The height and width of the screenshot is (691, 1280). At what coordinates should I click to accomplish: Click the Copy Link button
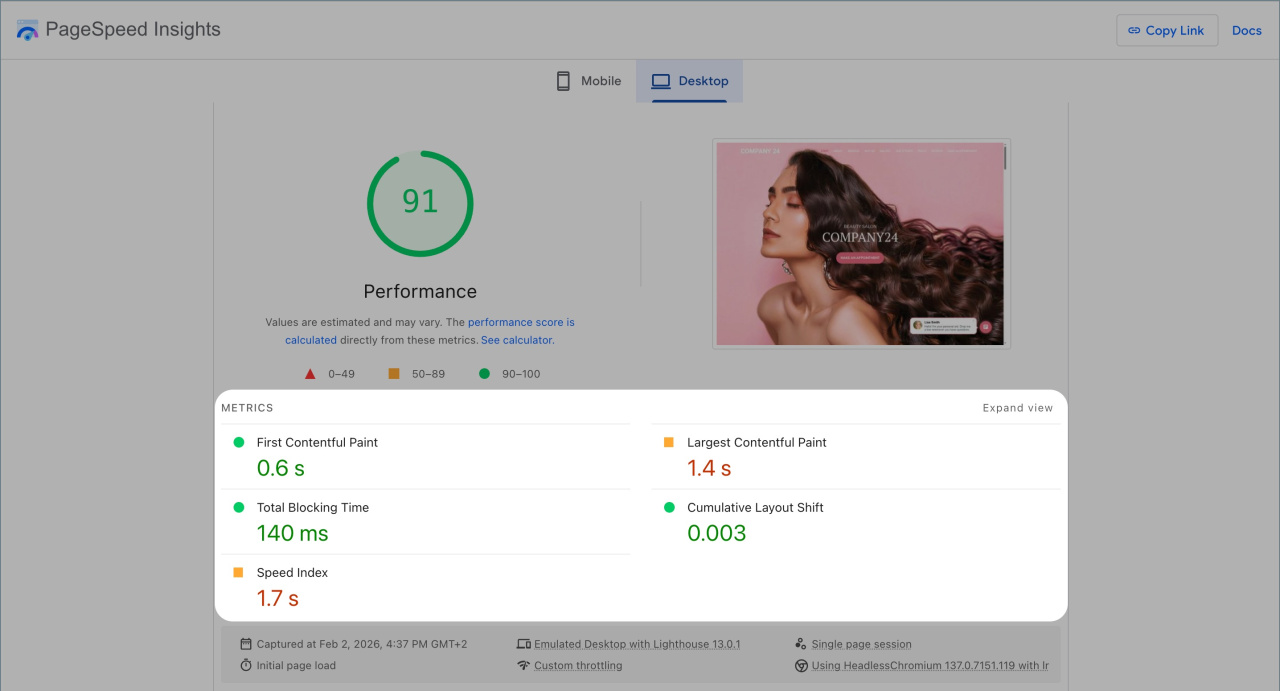[x=1166, y=30]
